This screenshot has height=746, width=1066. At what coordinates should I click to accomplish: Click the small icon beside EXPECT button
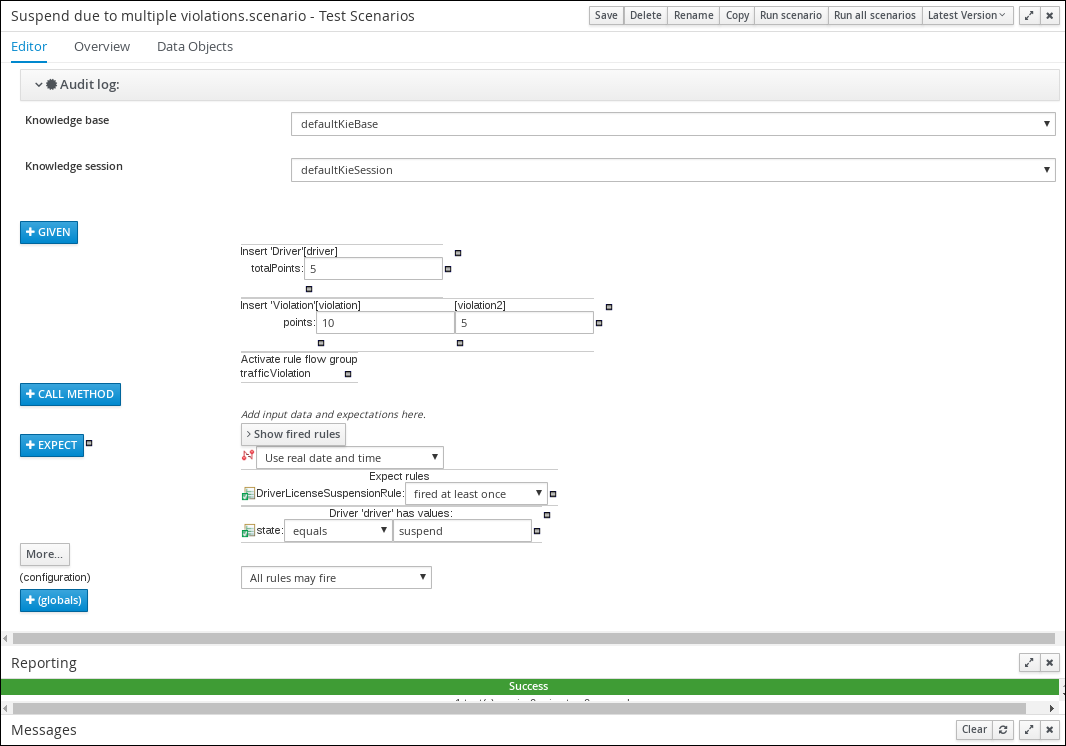click(x=89, y=443)
